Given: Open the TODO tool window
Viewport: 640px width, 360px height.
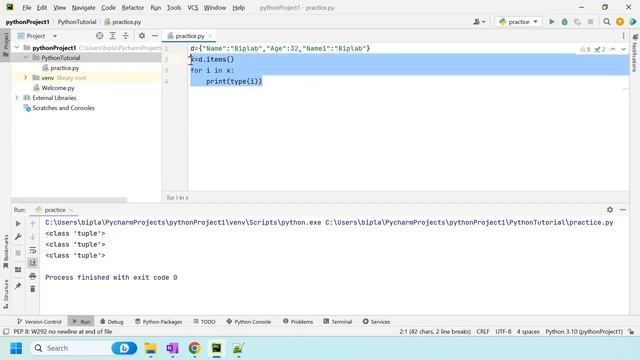Looking at the screenshot, I should 204,322.
